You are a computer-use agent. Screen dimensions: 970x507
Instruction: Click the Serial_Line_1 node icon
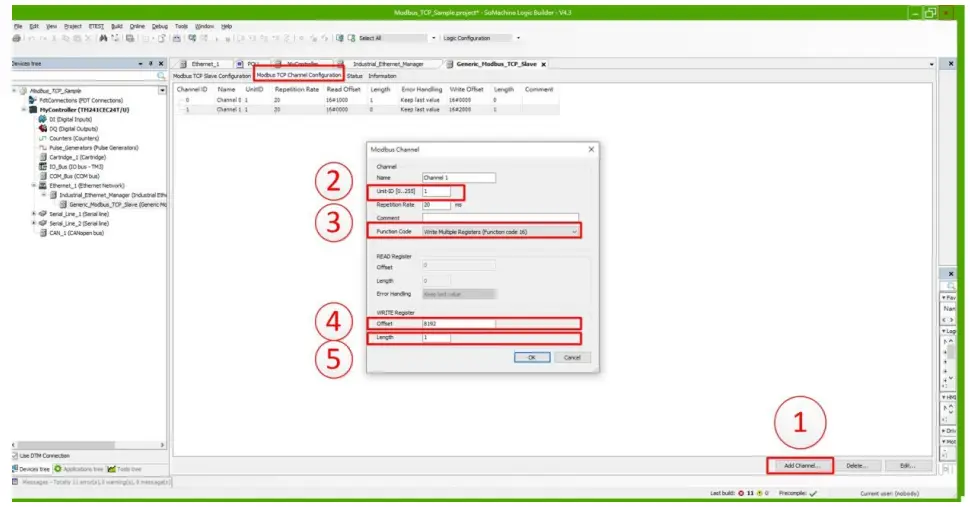[x=43, y=214]
